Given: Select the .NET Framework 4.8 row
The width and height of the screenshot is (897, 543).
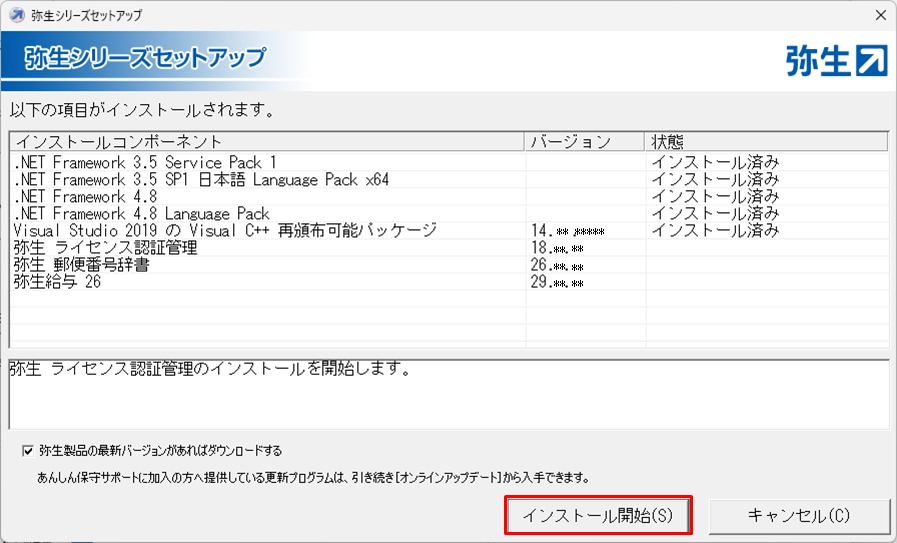Looking at the screenshot, I should [85, 196].
